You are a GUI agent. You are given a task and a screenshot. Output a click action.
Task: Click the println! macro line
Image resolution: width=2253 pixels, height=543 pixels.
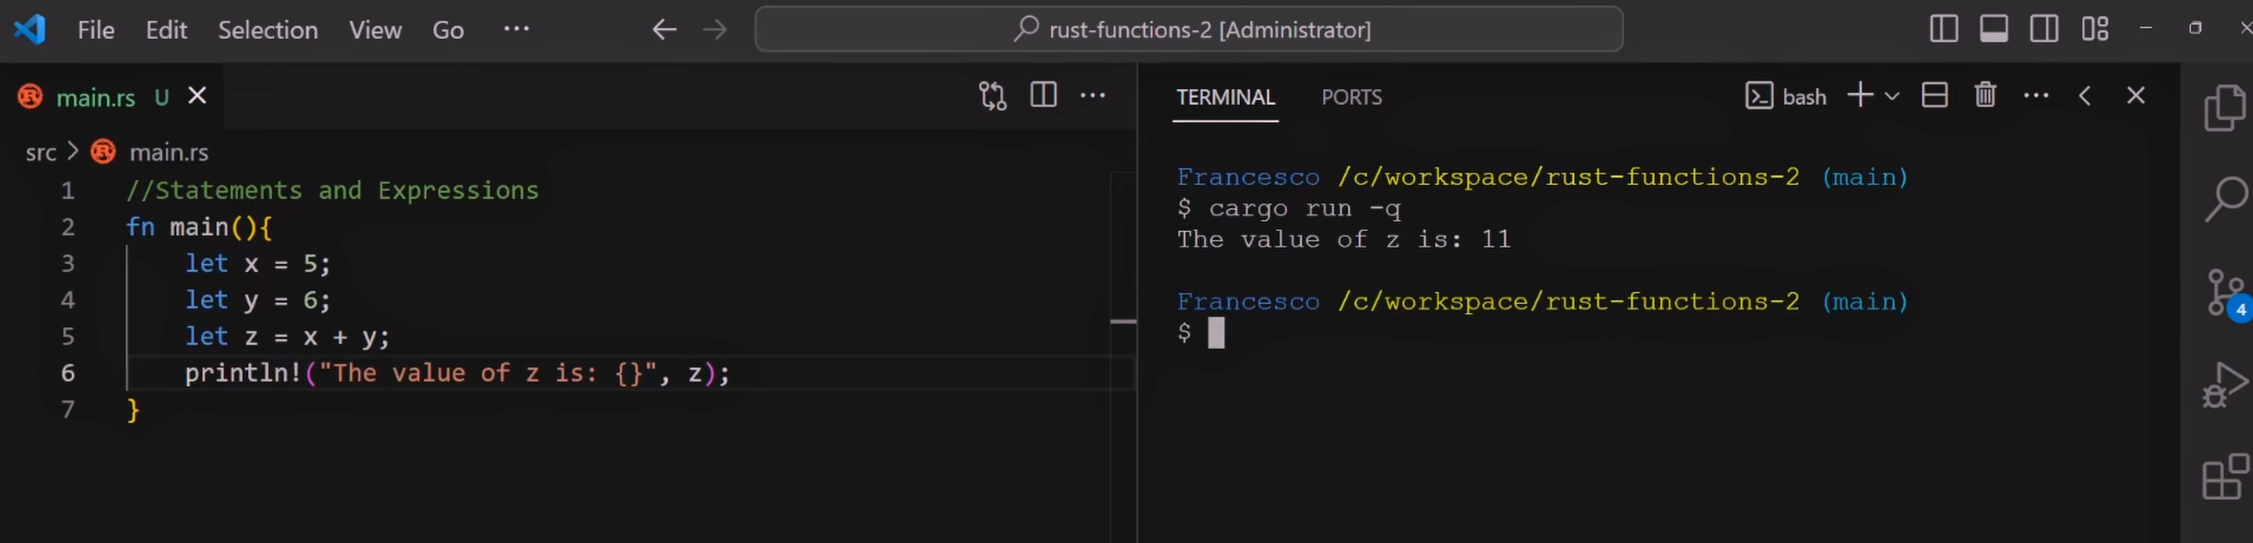(x=457, y=373)
